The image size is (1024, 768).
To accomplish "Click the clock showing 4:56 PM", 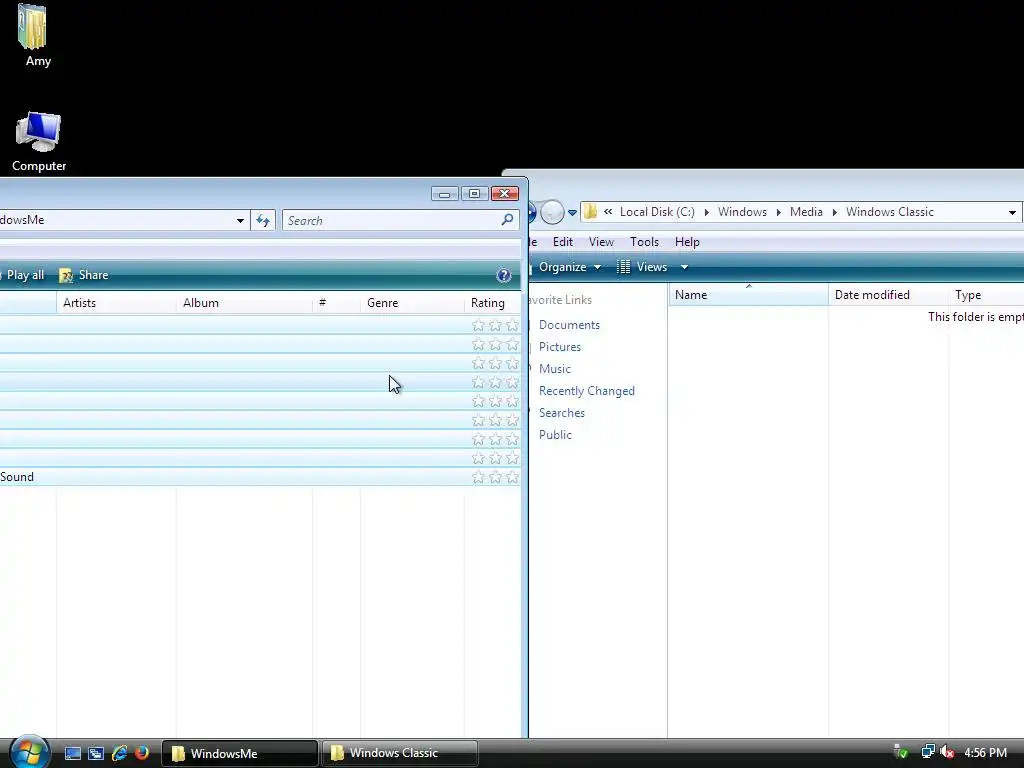I will 985,752.
